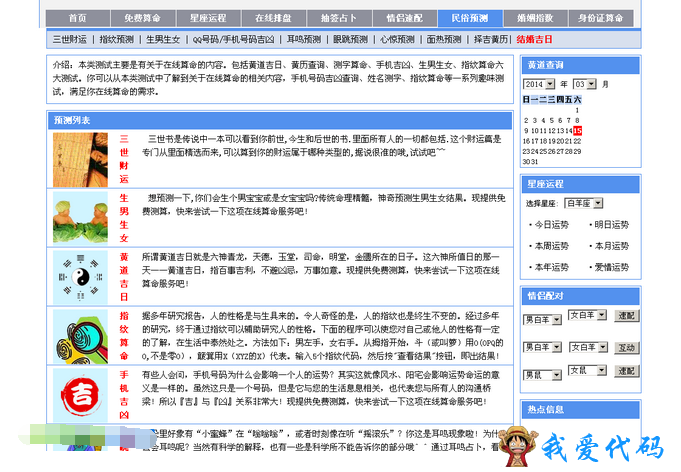681x472 pixels.
Task: Click the red vertical 指纹算命 title
Action: 124,336
